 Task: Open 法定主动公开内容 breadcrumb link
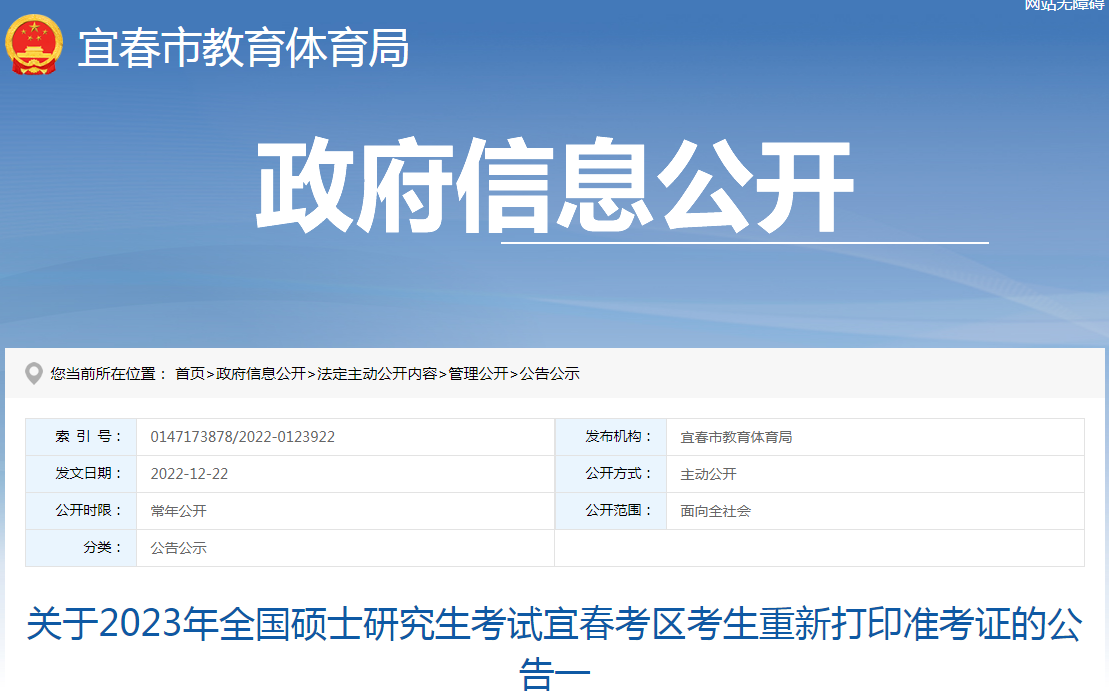click(x=377, y=373)
